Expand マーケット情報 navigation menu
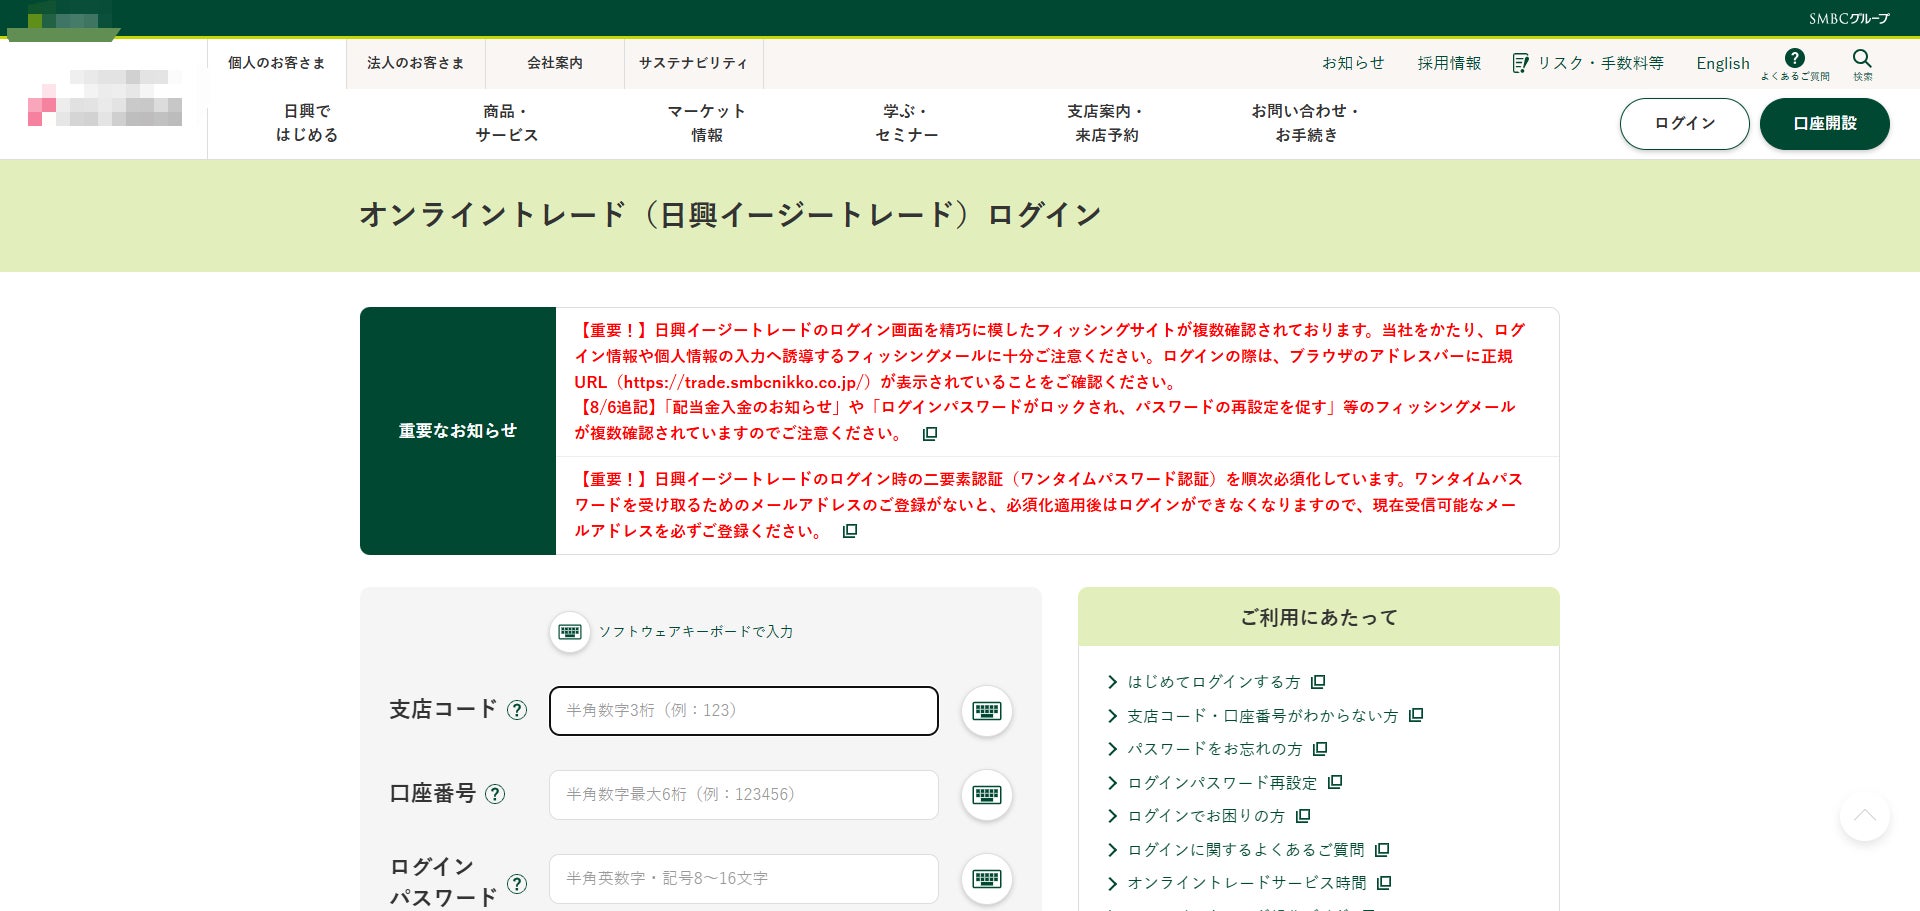 (706, 123)
